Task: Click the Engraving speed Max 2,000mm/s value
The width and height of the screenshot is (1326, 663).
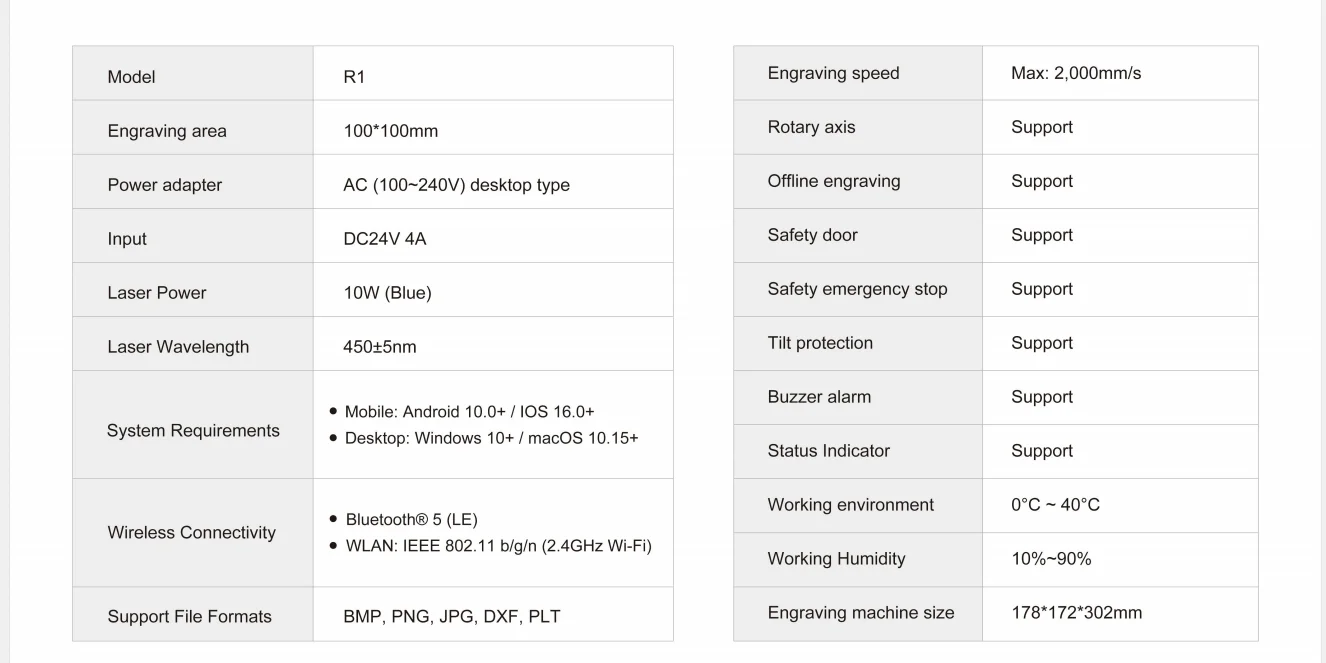Action: [x=1076, y=73]
